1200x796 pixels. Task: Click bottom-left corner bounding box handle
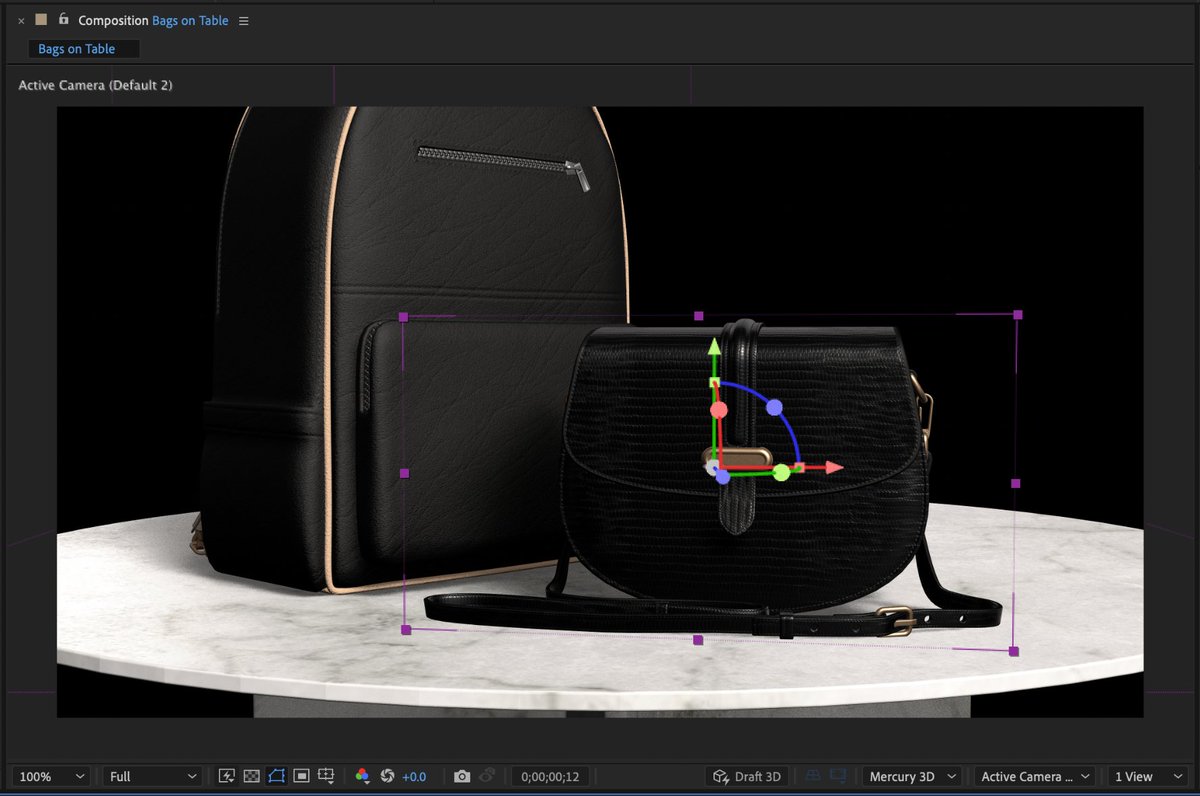click(406, 630)
